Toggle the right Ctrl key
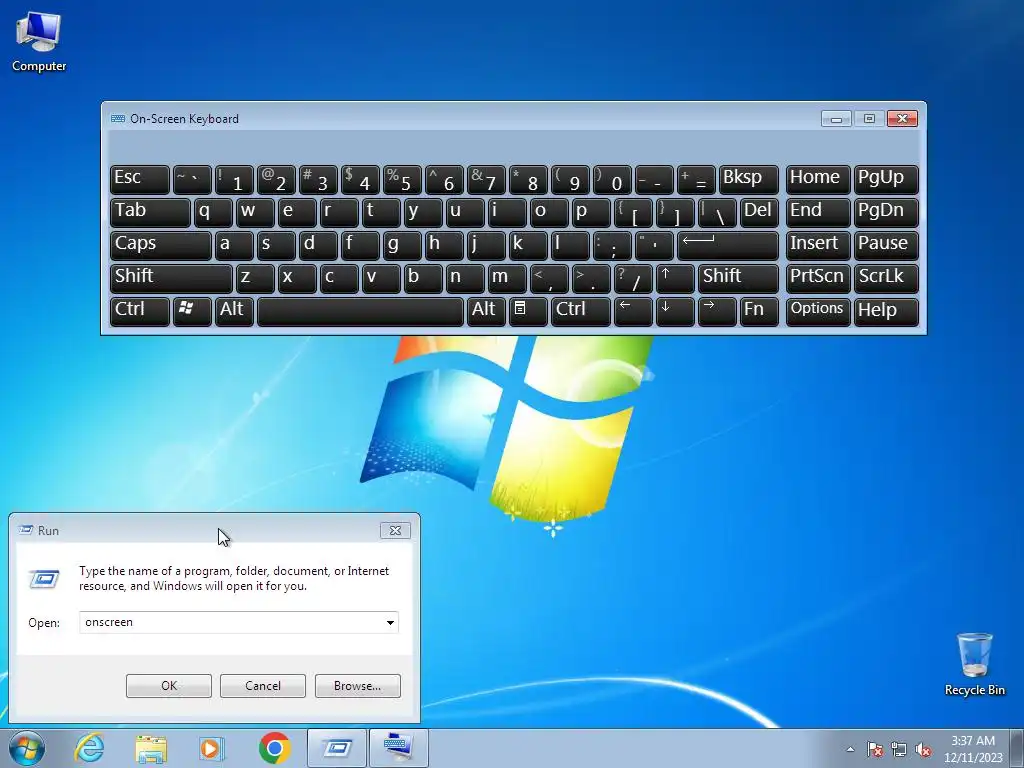This screenshot has height=768, width=1024. (581, 311)
